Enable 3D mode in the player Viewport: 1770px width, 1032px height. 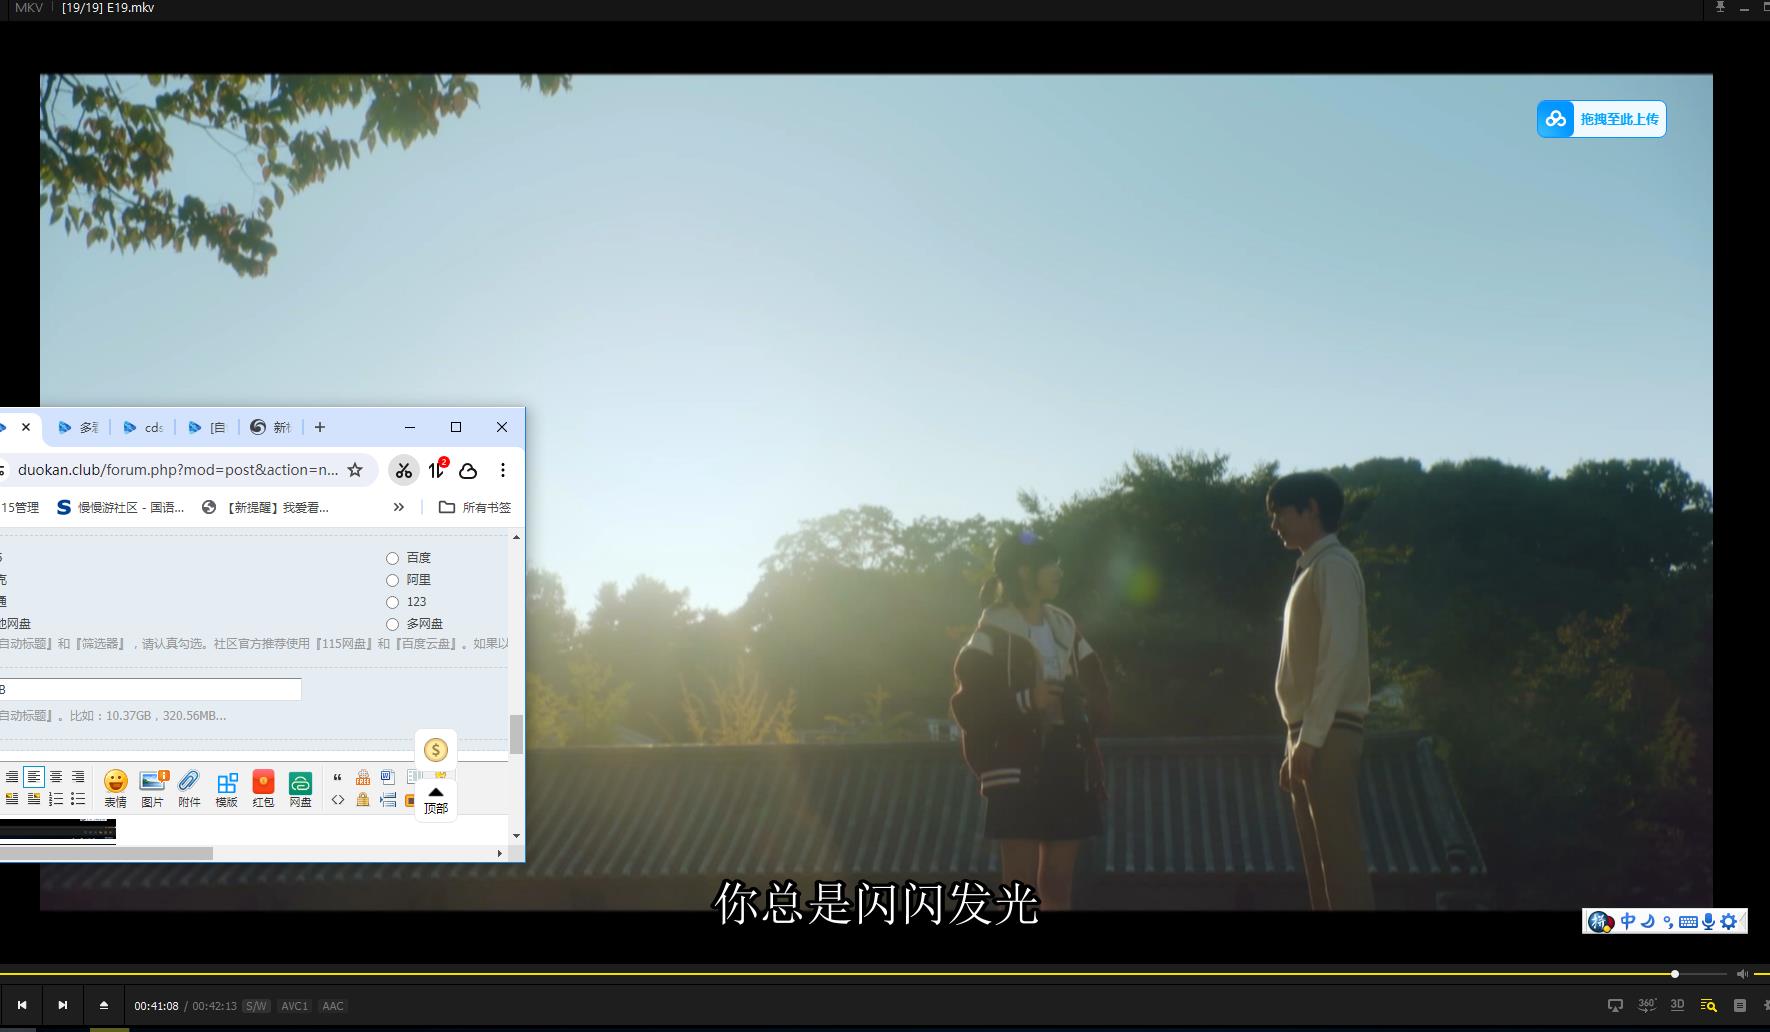coord(1678,1004)
